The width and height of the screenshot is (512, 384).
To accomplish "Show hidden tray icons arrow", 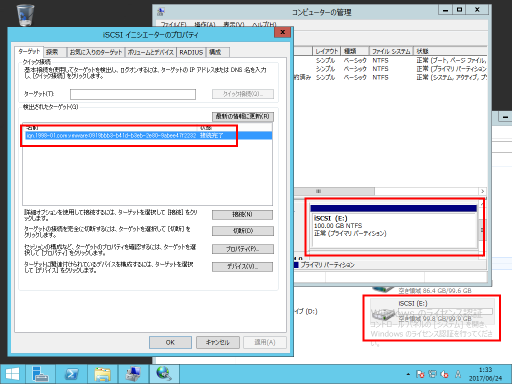I will [x=408, y=374].
